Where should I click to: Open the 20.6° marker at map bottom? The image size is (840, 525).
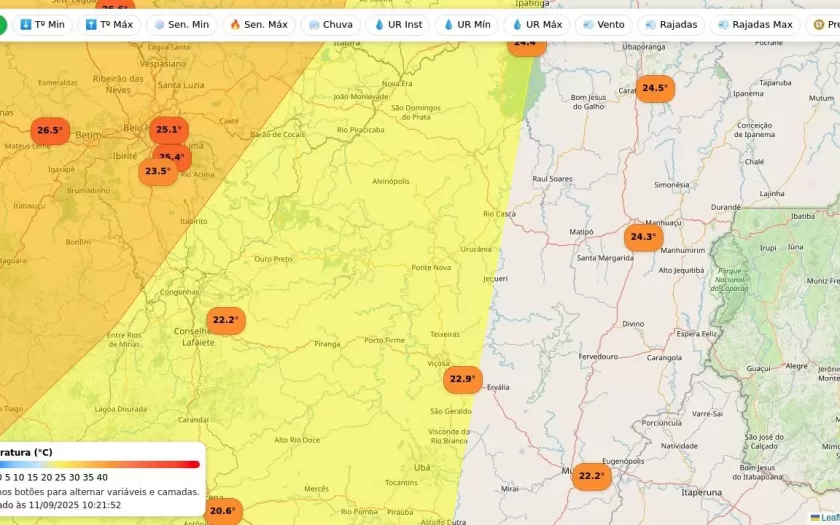coord(222,511)
